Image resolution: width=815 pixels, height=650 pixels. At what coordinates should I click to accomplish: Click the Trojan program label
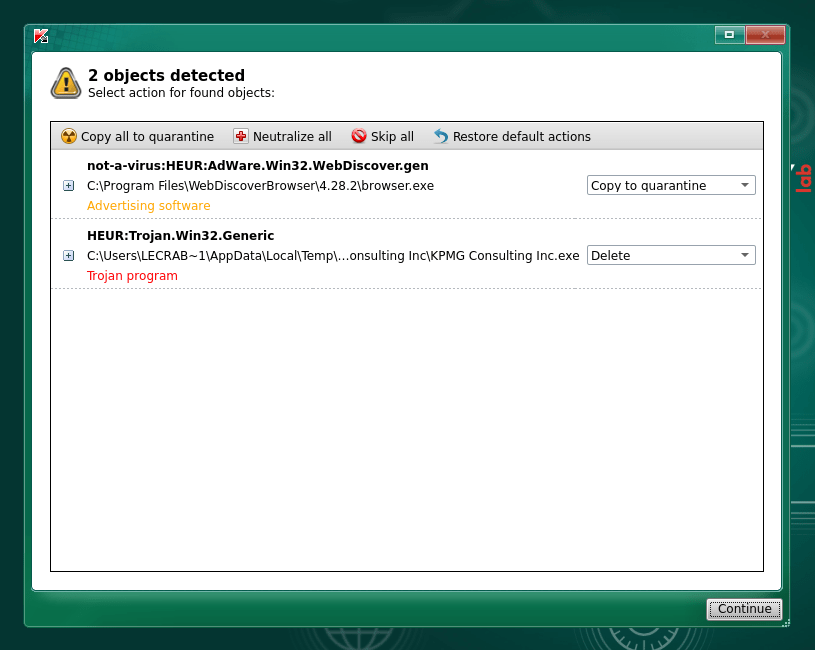tap(132, 276)
